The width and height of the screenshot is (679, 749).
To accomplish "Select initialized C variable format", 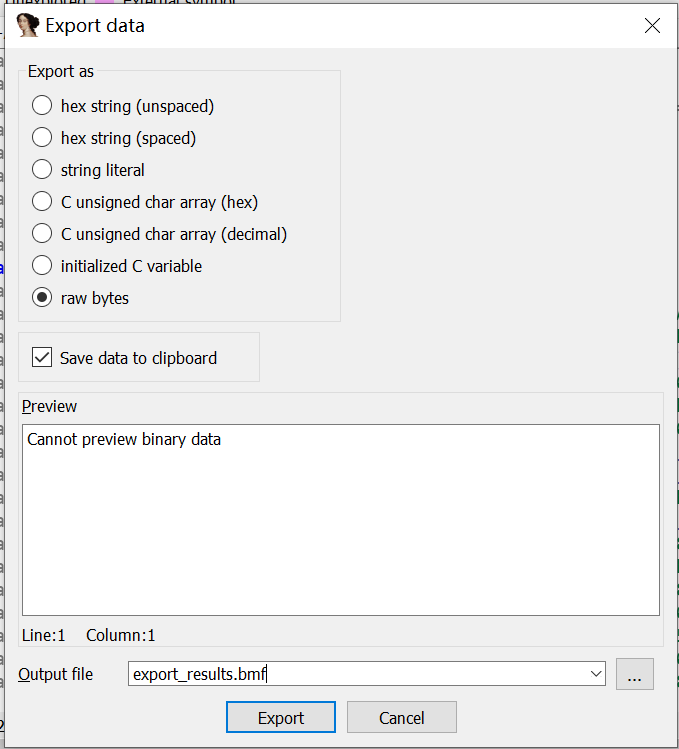I will pyautogui.click(x=42, y=266).
